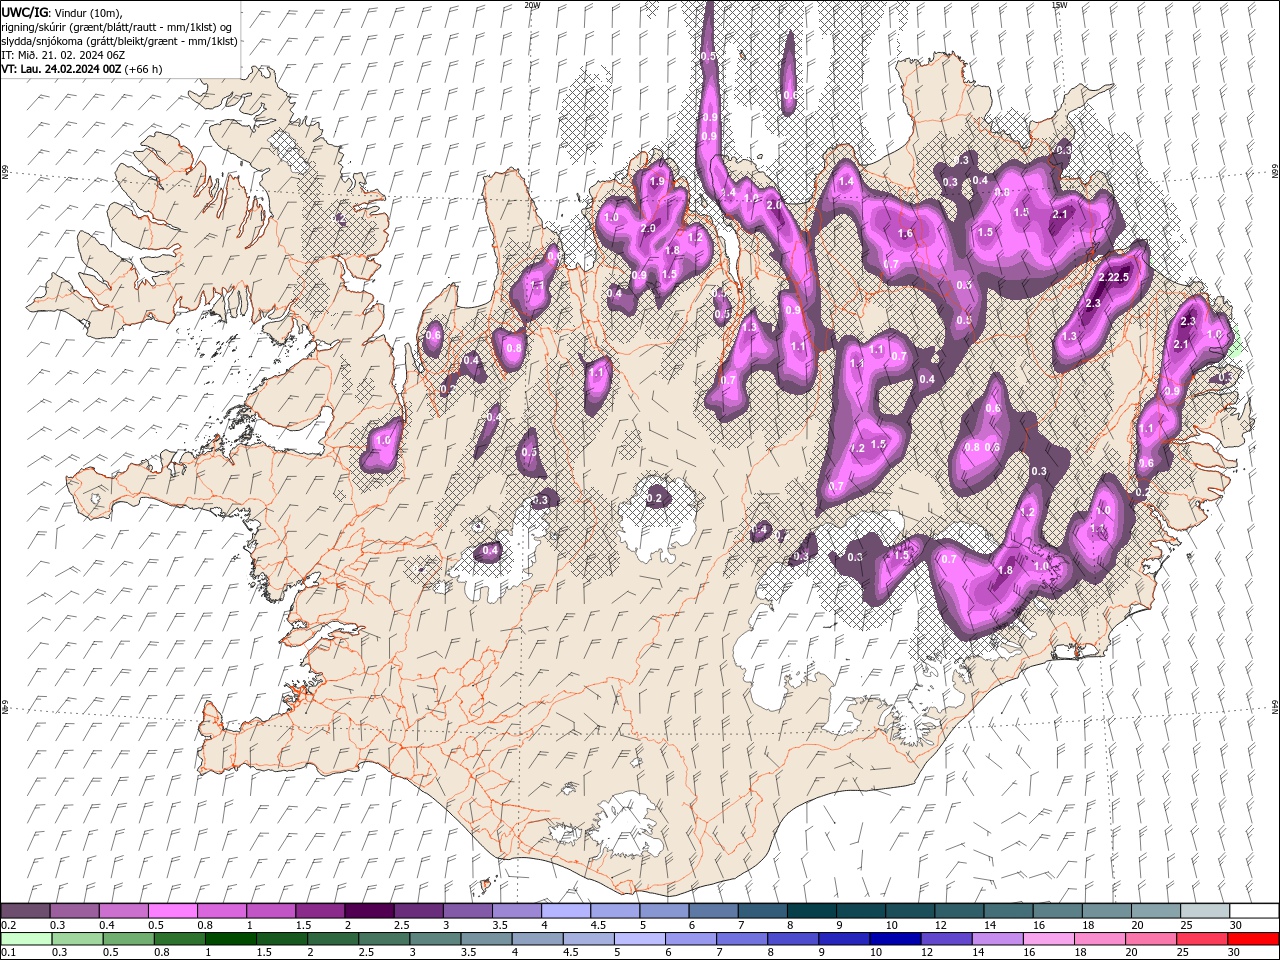Pick the light pink rain swatch labeled 16
The height and width of the screenshot is (960, 1280).
pyautogui.click(x=1047, y=939)
